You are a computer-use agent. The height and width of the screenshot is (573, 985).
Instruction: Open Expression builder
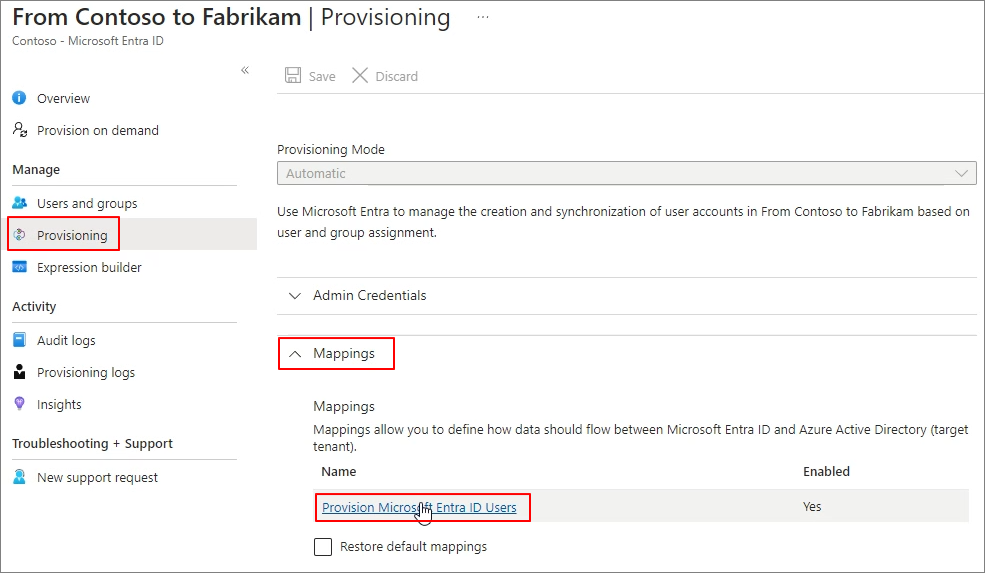89,268
